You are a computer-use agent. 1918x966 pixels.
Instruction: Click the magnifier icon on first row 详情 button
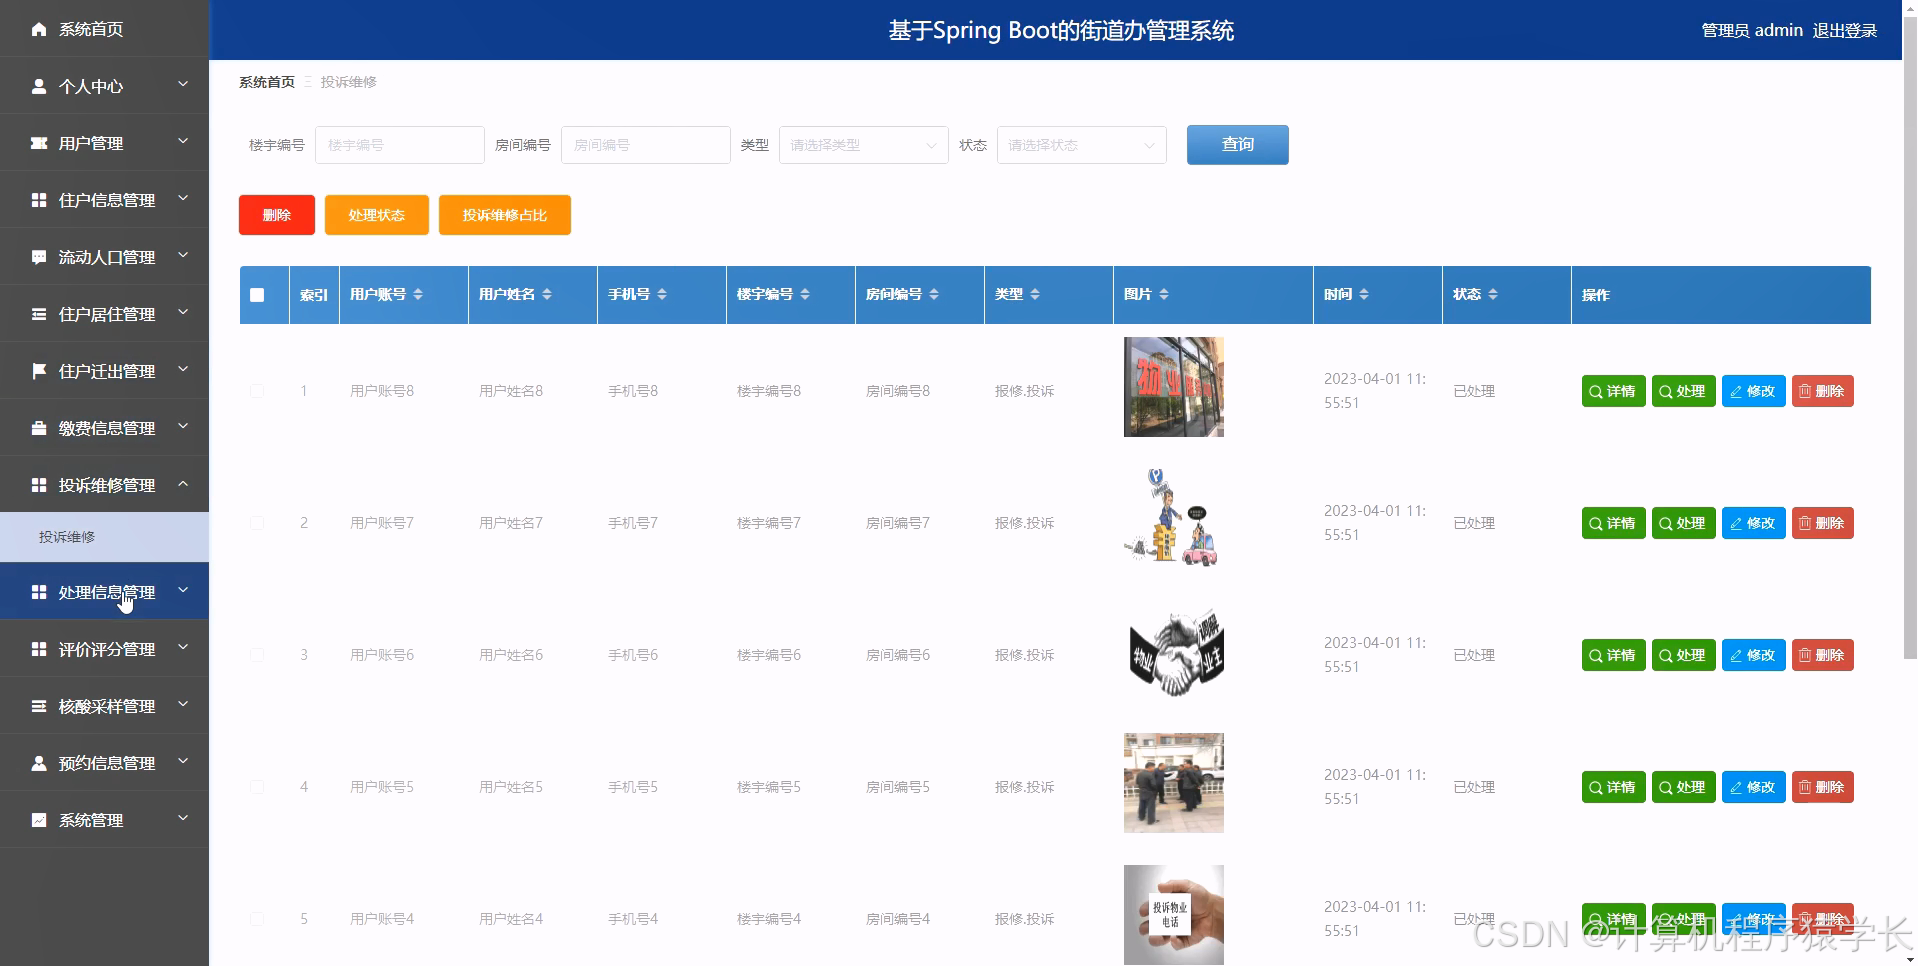click(x=1595, y=391)
